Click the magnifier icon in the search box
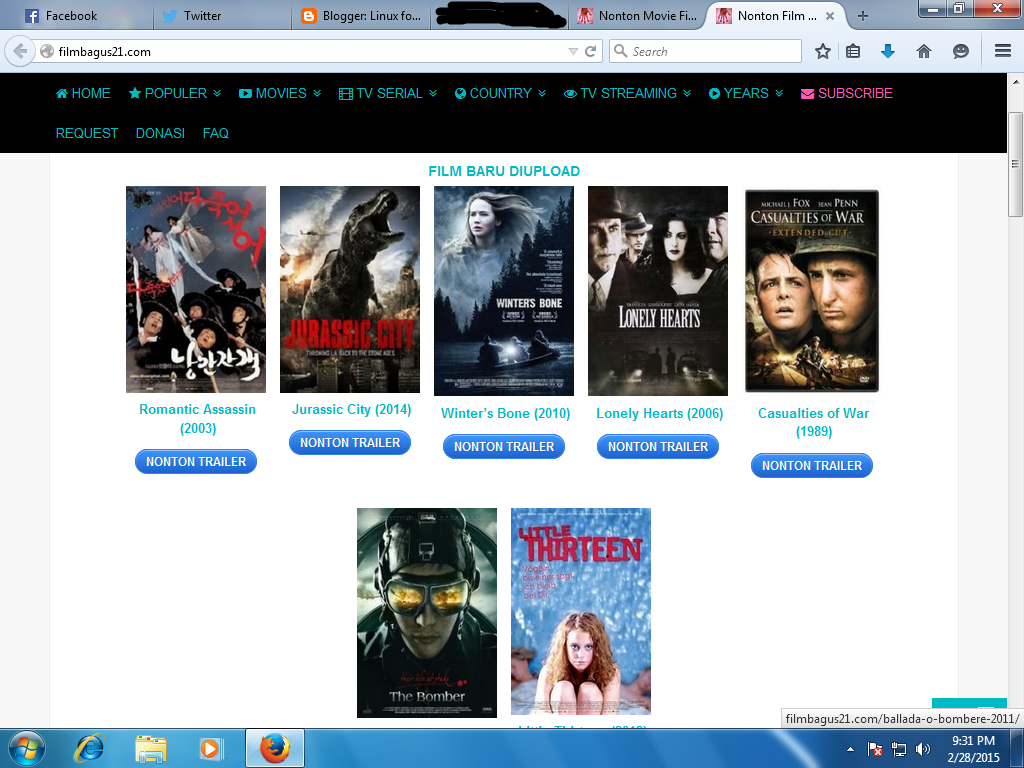 pyautogui.click(x=620, y=51)
